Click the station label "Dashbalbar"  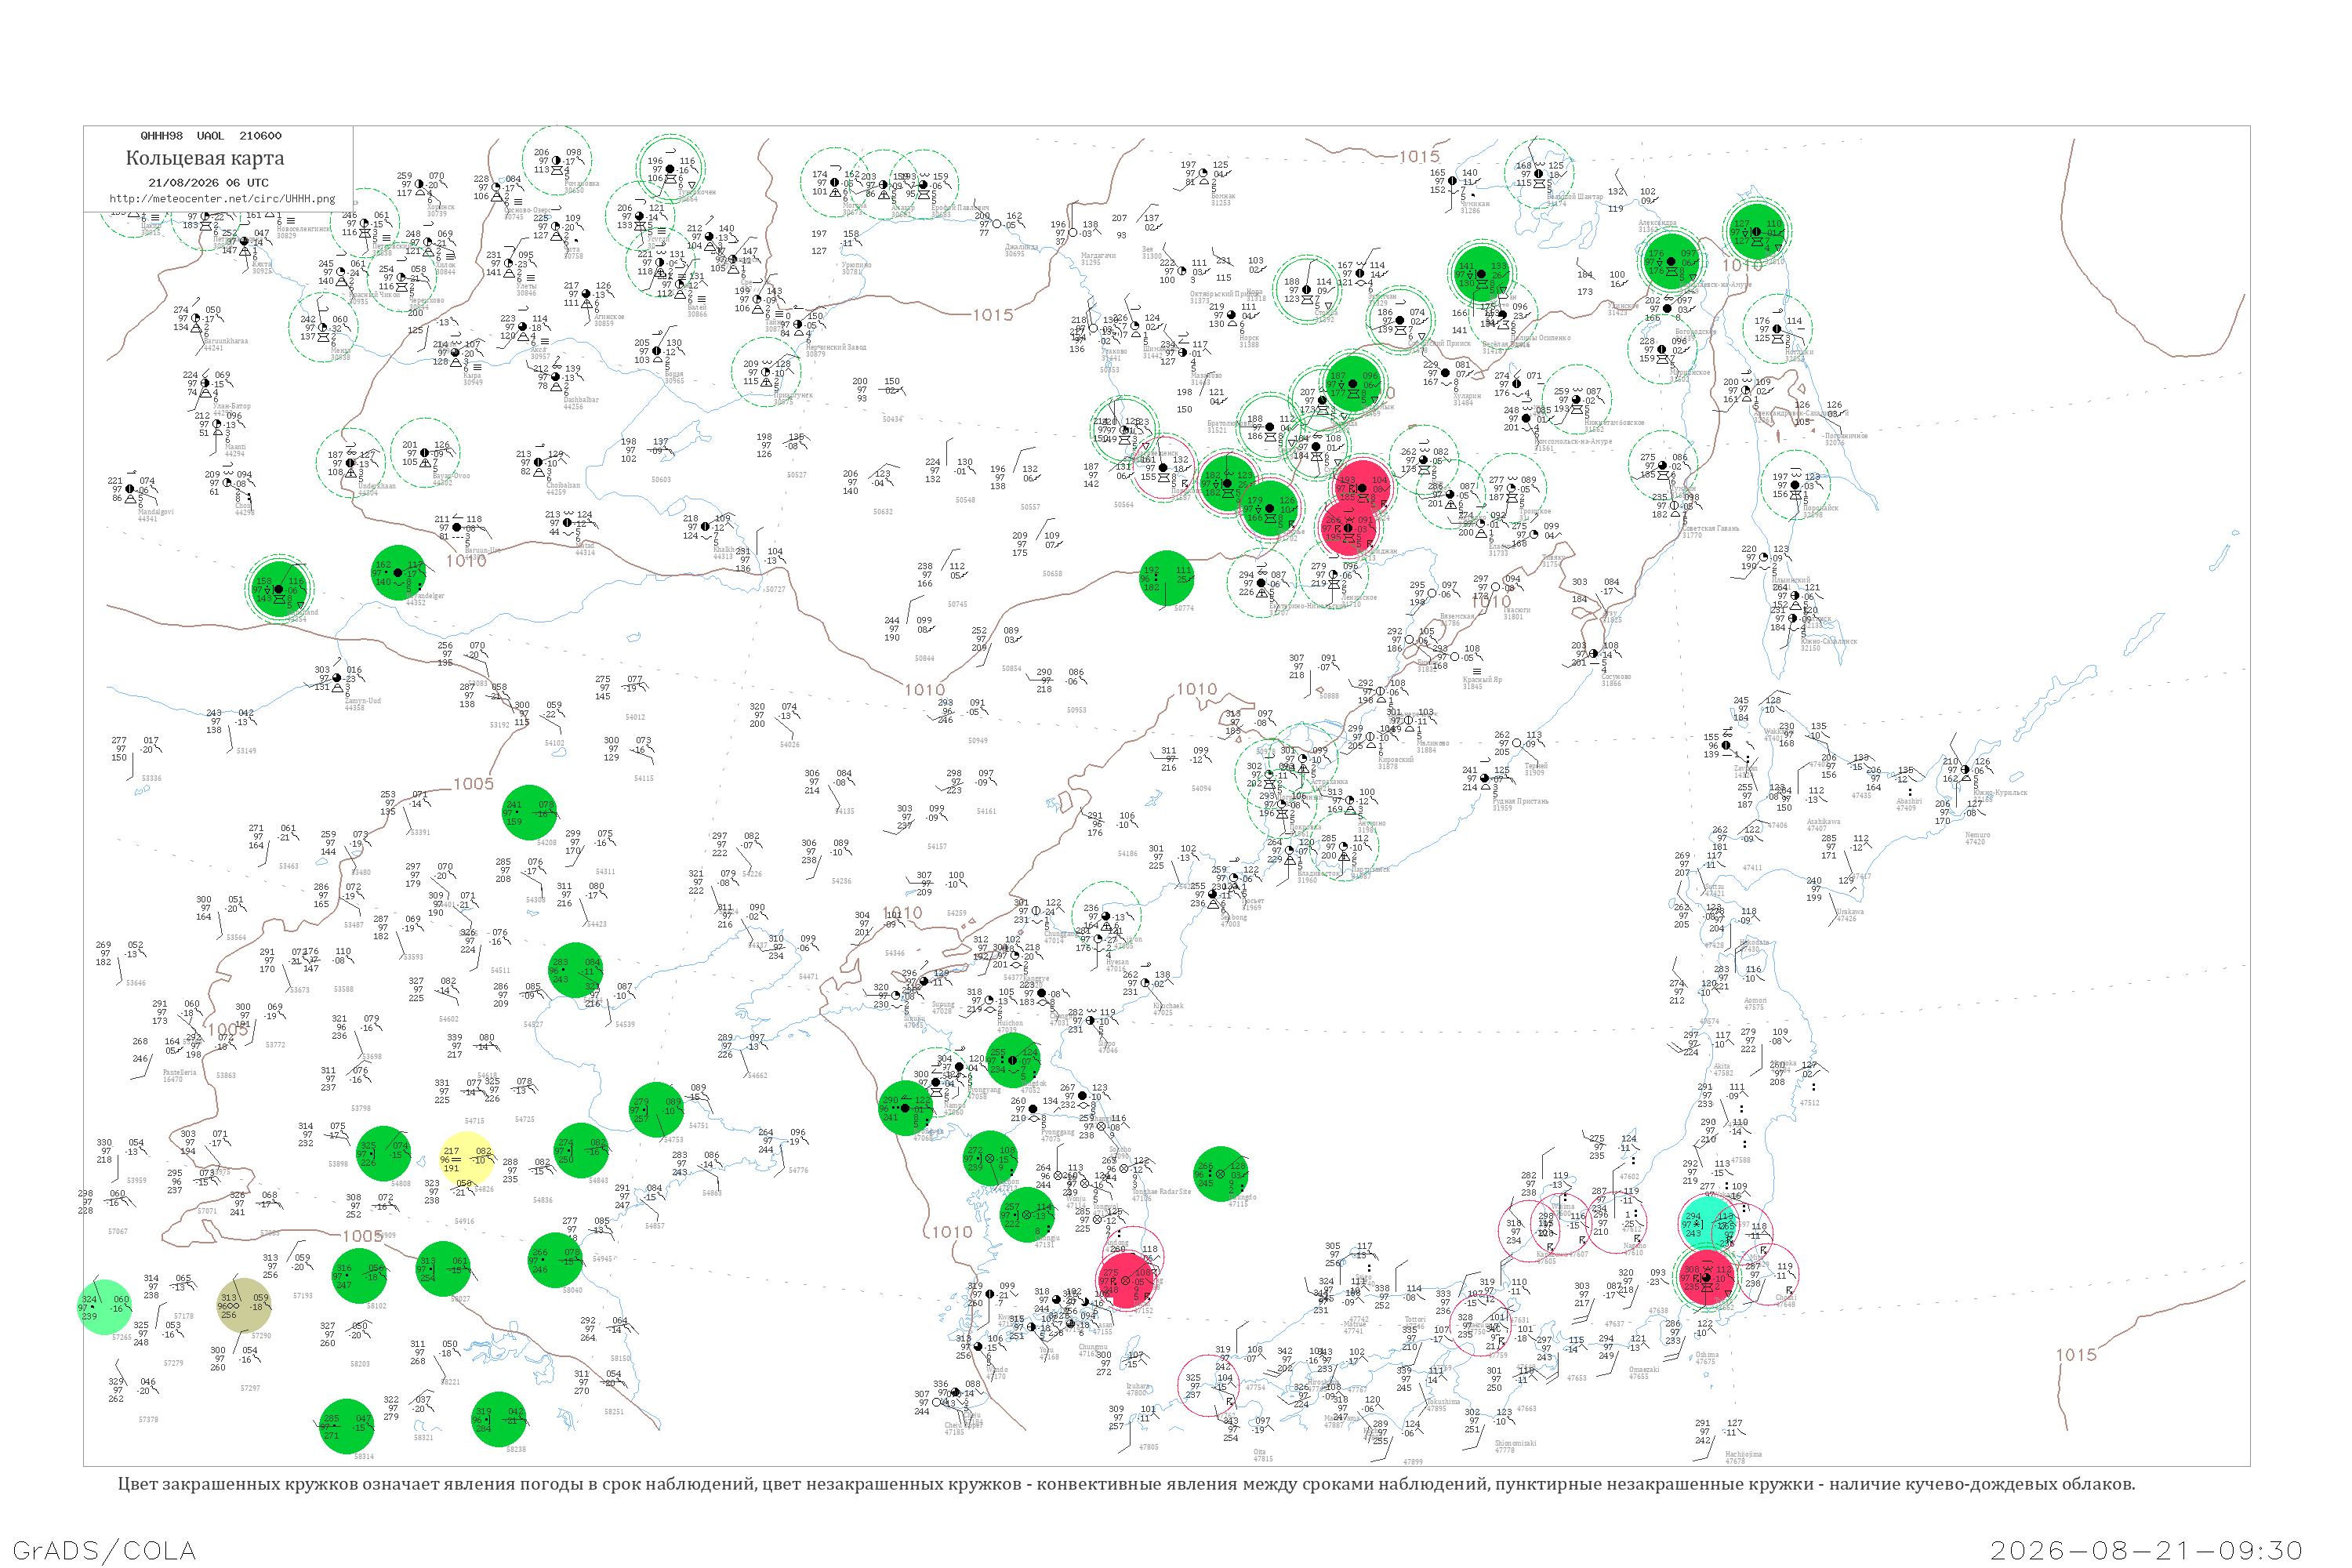pos(581,400)
